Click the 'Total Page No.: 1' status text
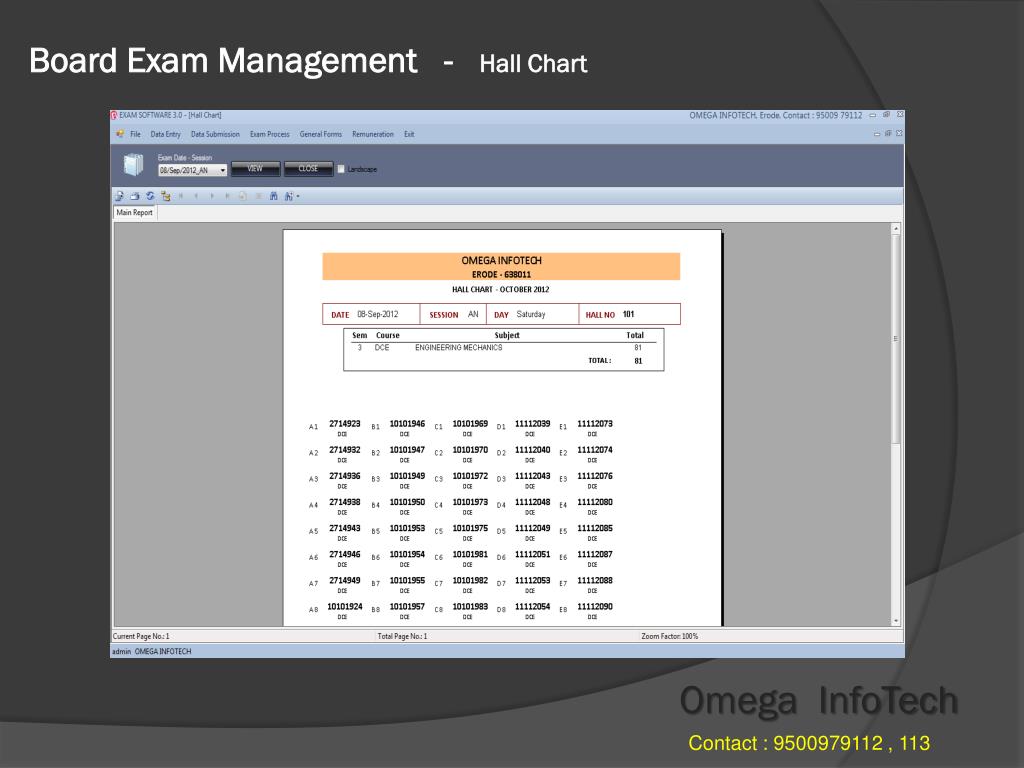Viewport: 1024px width, 768px height. point(402,636)
